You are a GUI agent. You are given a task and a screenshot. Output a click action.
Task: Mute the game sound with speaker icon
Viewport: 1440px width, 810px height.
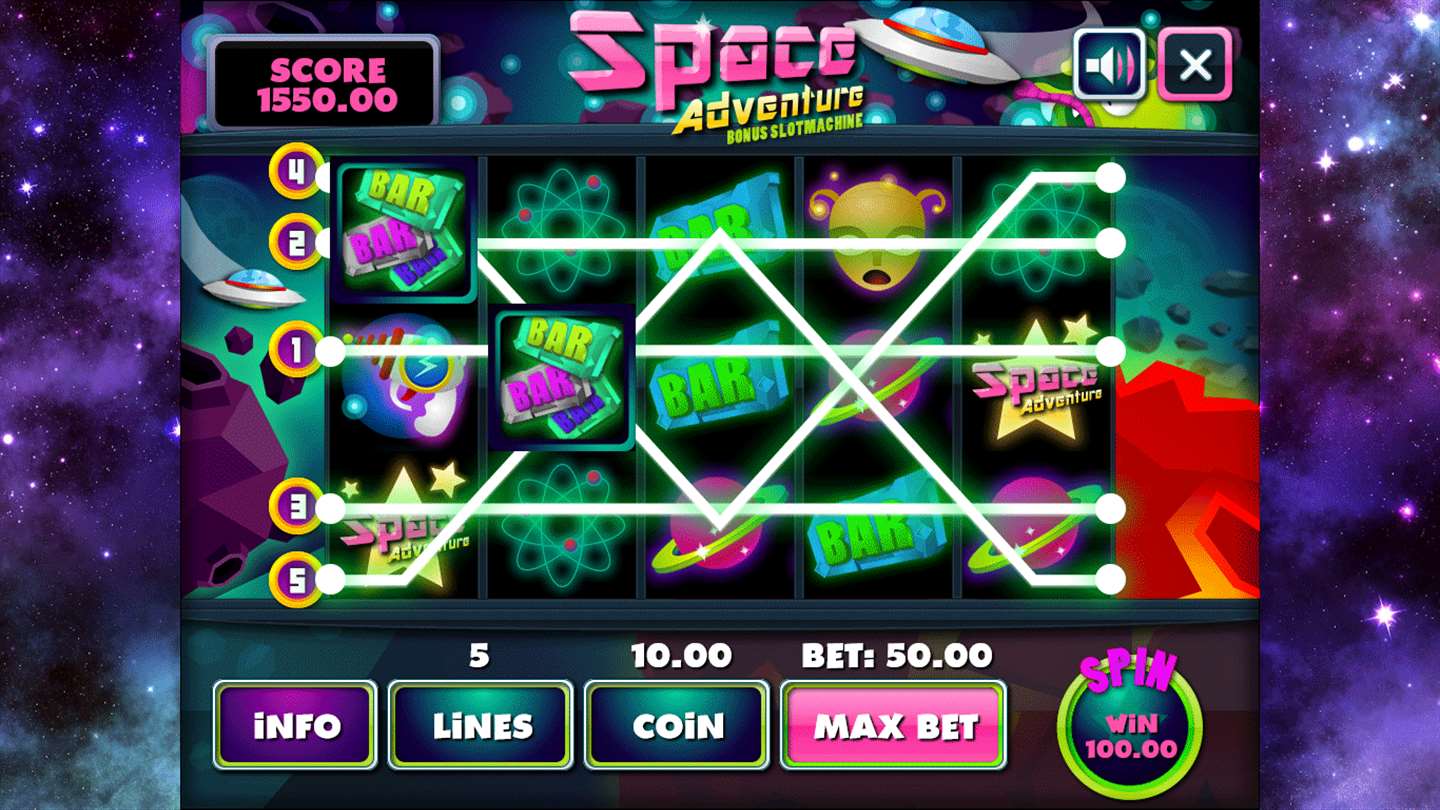[x=1110, y=65]
